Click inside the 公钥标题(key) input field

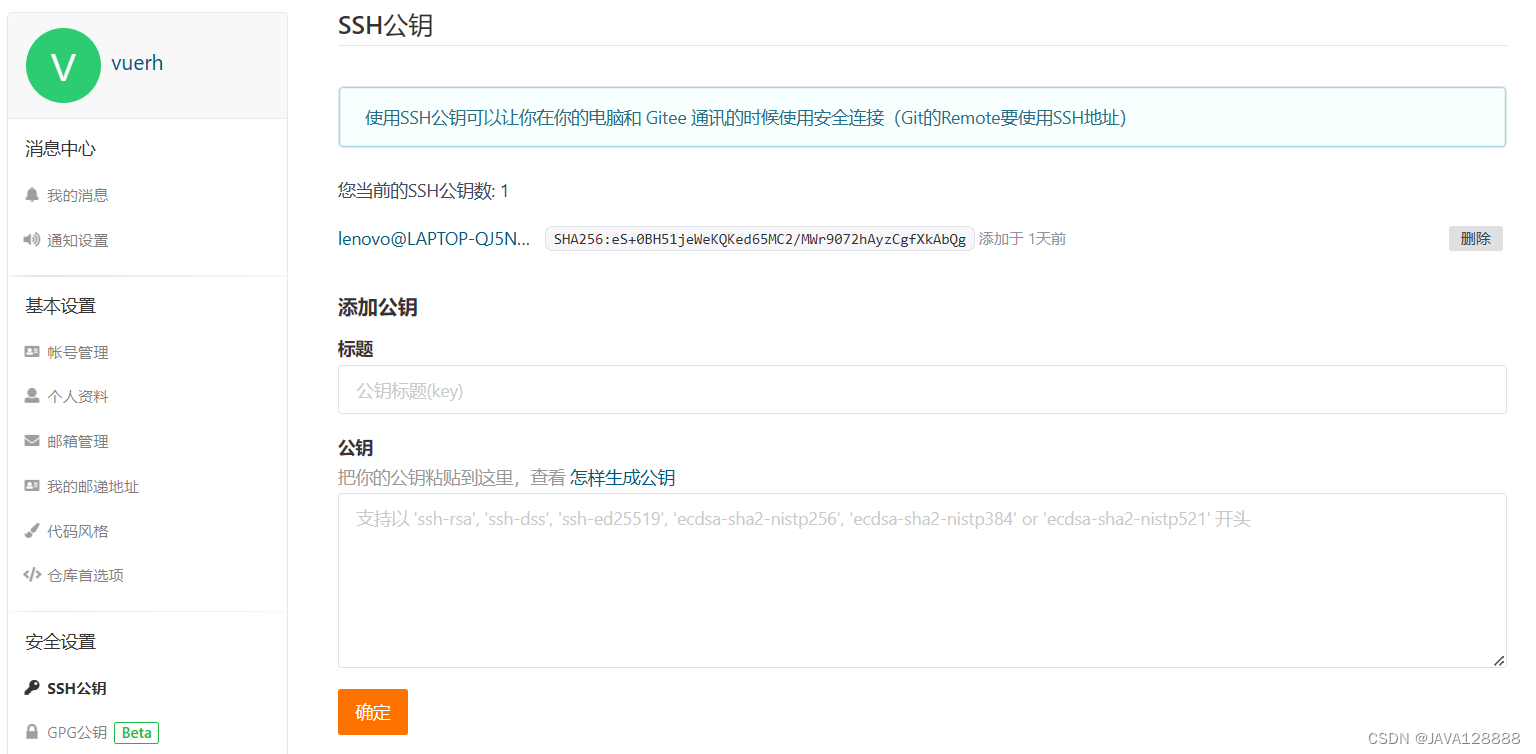click(700, 390)
